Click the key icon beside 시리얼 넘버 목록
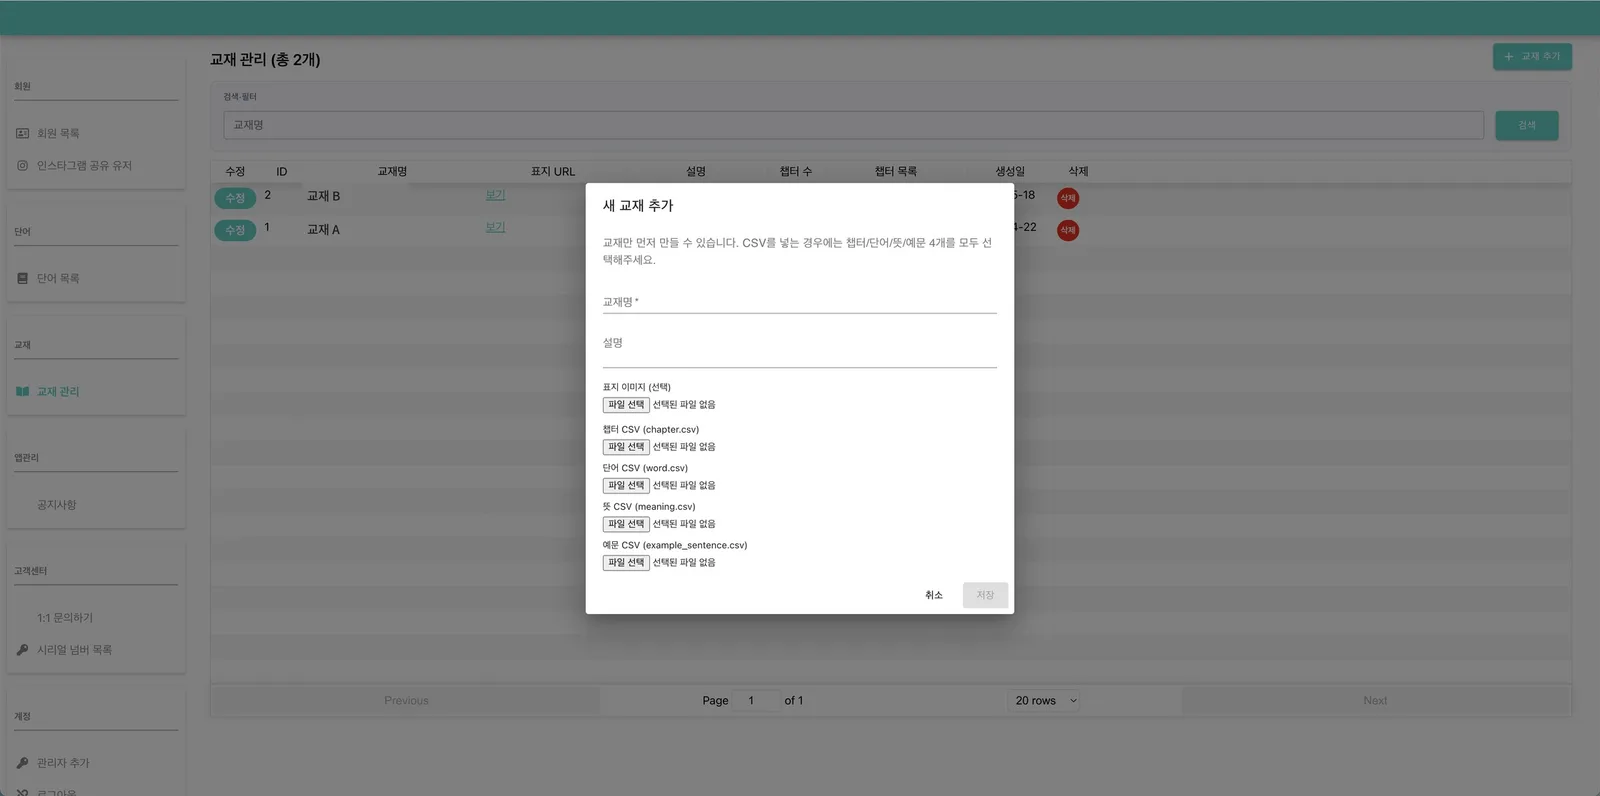Viewport: 1600px width, 796px height. [22, 650]
